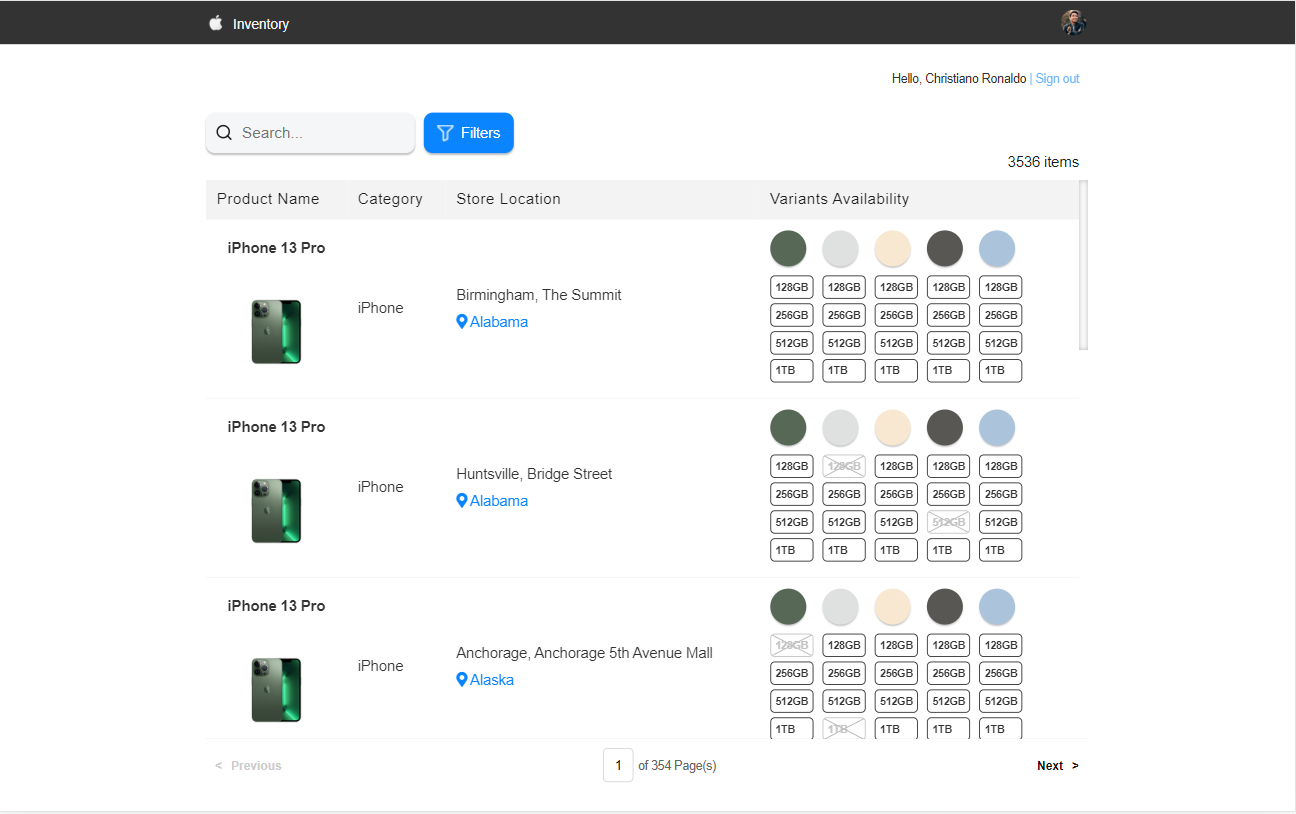Click the Category column header
Viewport: 1296px width, 814px height.
coord(390,199)
